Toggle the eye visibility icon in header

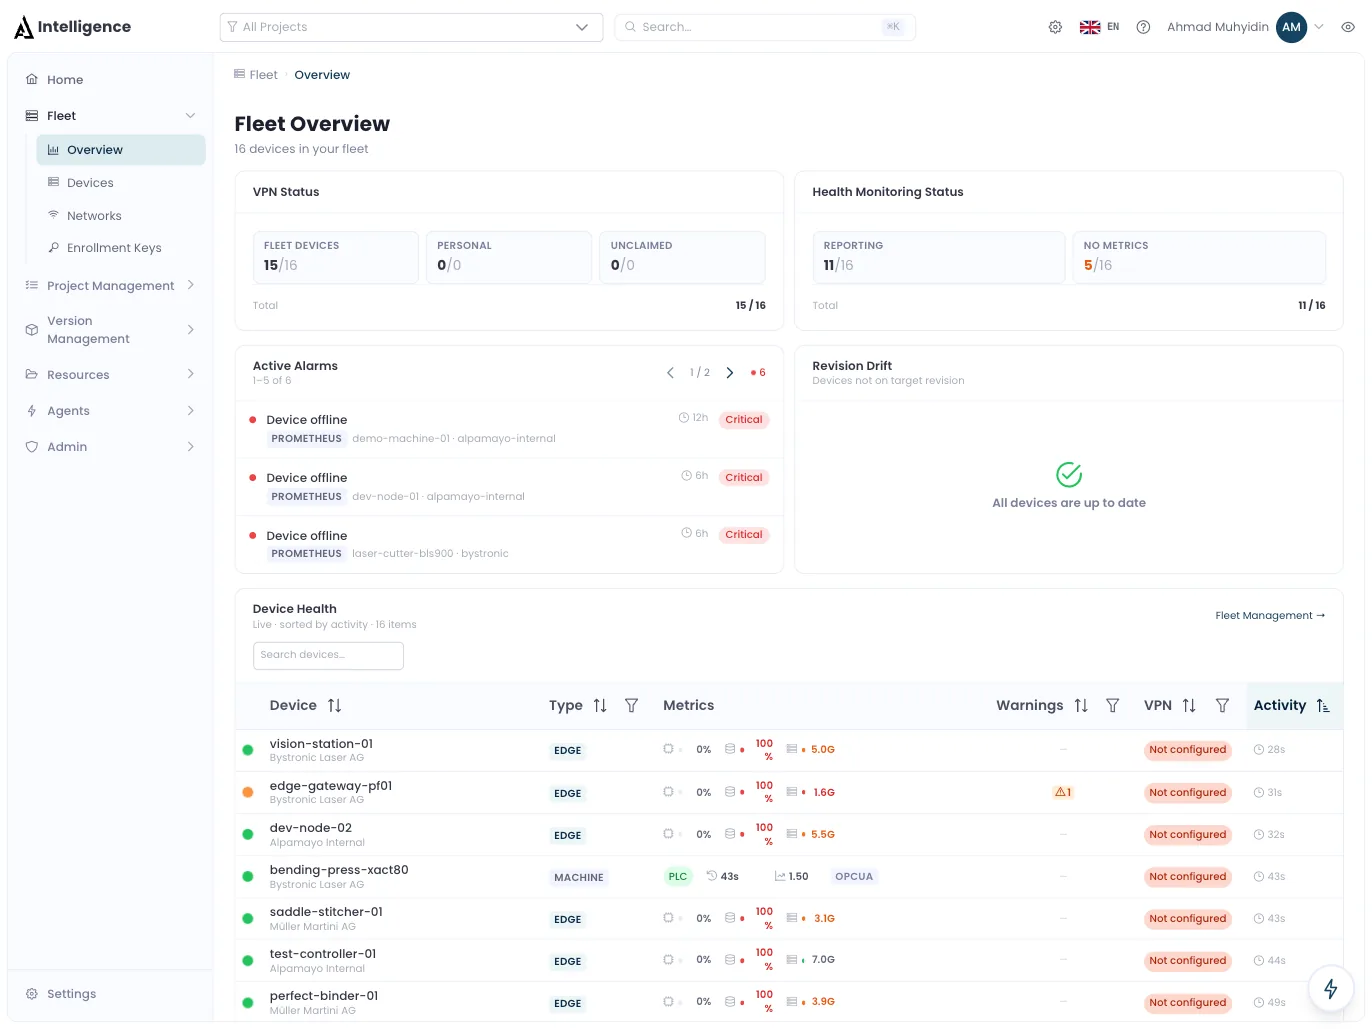[x=1348, y=27]
